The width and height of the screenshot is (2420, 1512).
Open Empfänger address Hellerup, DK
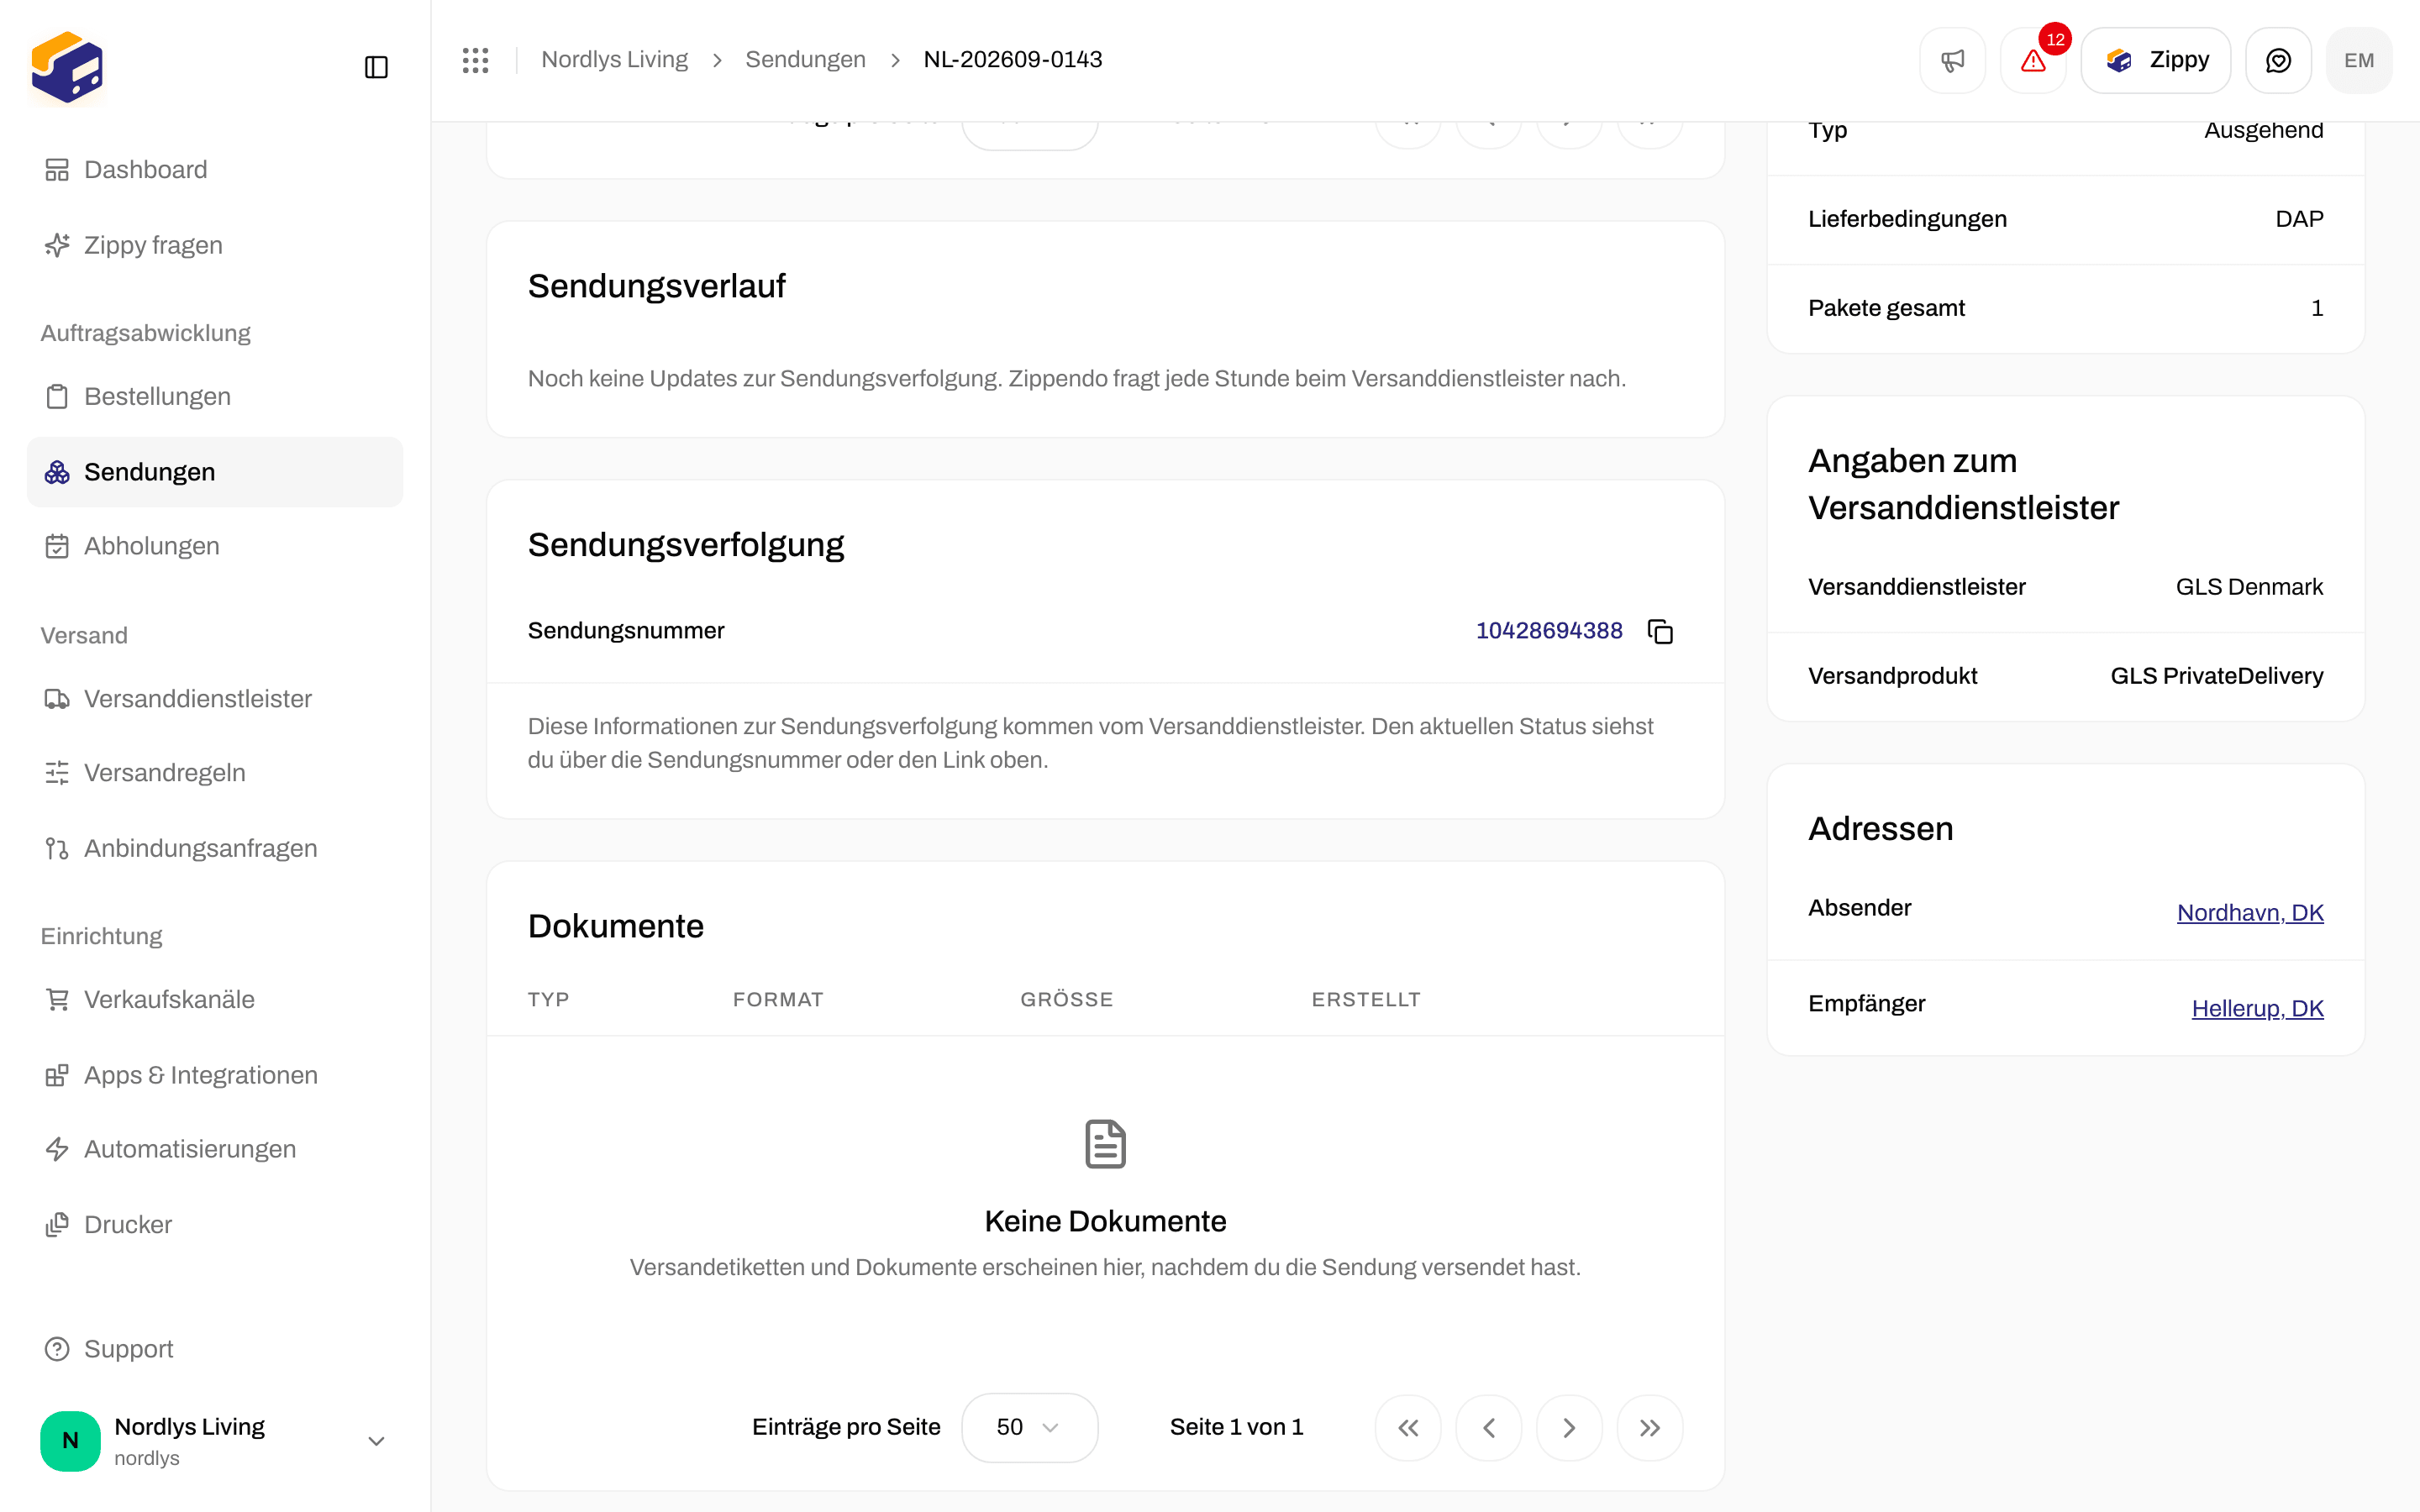click(x=2257, y=1008)
